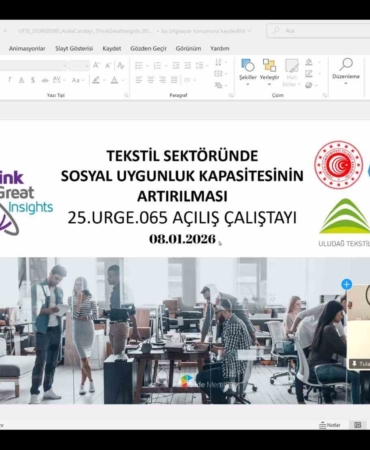Click the Ara search box

tap(318, 31)
